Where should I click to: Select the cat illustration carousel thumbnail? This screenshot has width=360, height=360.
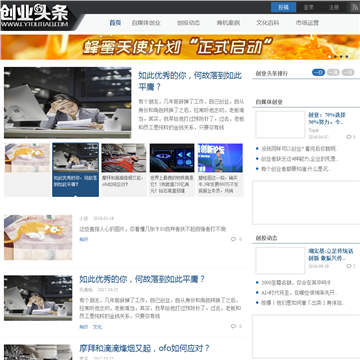tap(27, 158)
